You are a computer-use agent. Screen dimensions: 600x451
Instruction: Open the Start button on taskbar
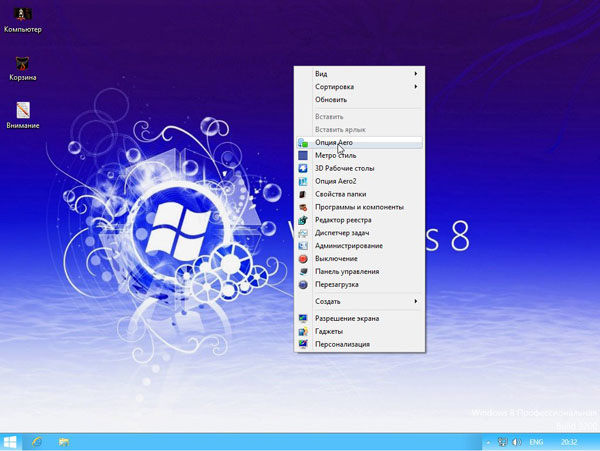[11, 441]
